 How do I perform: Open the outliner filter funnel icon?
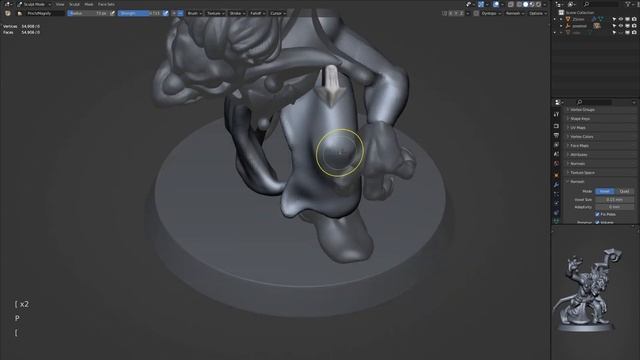[x=628, y=4]
